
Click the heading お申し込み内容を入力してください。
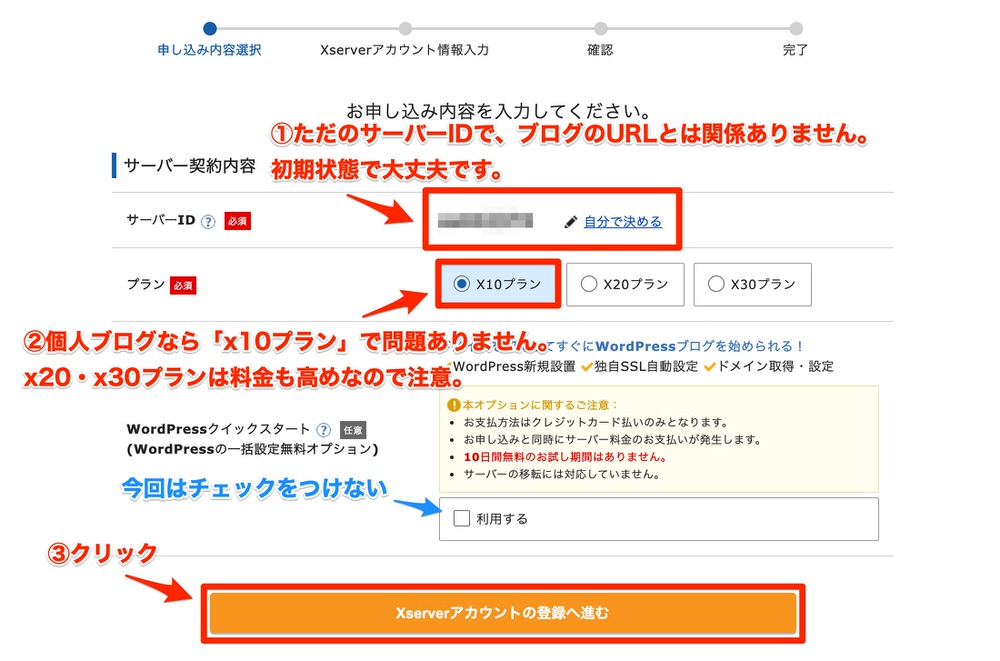pyautogui.click(x=499, y=111)
